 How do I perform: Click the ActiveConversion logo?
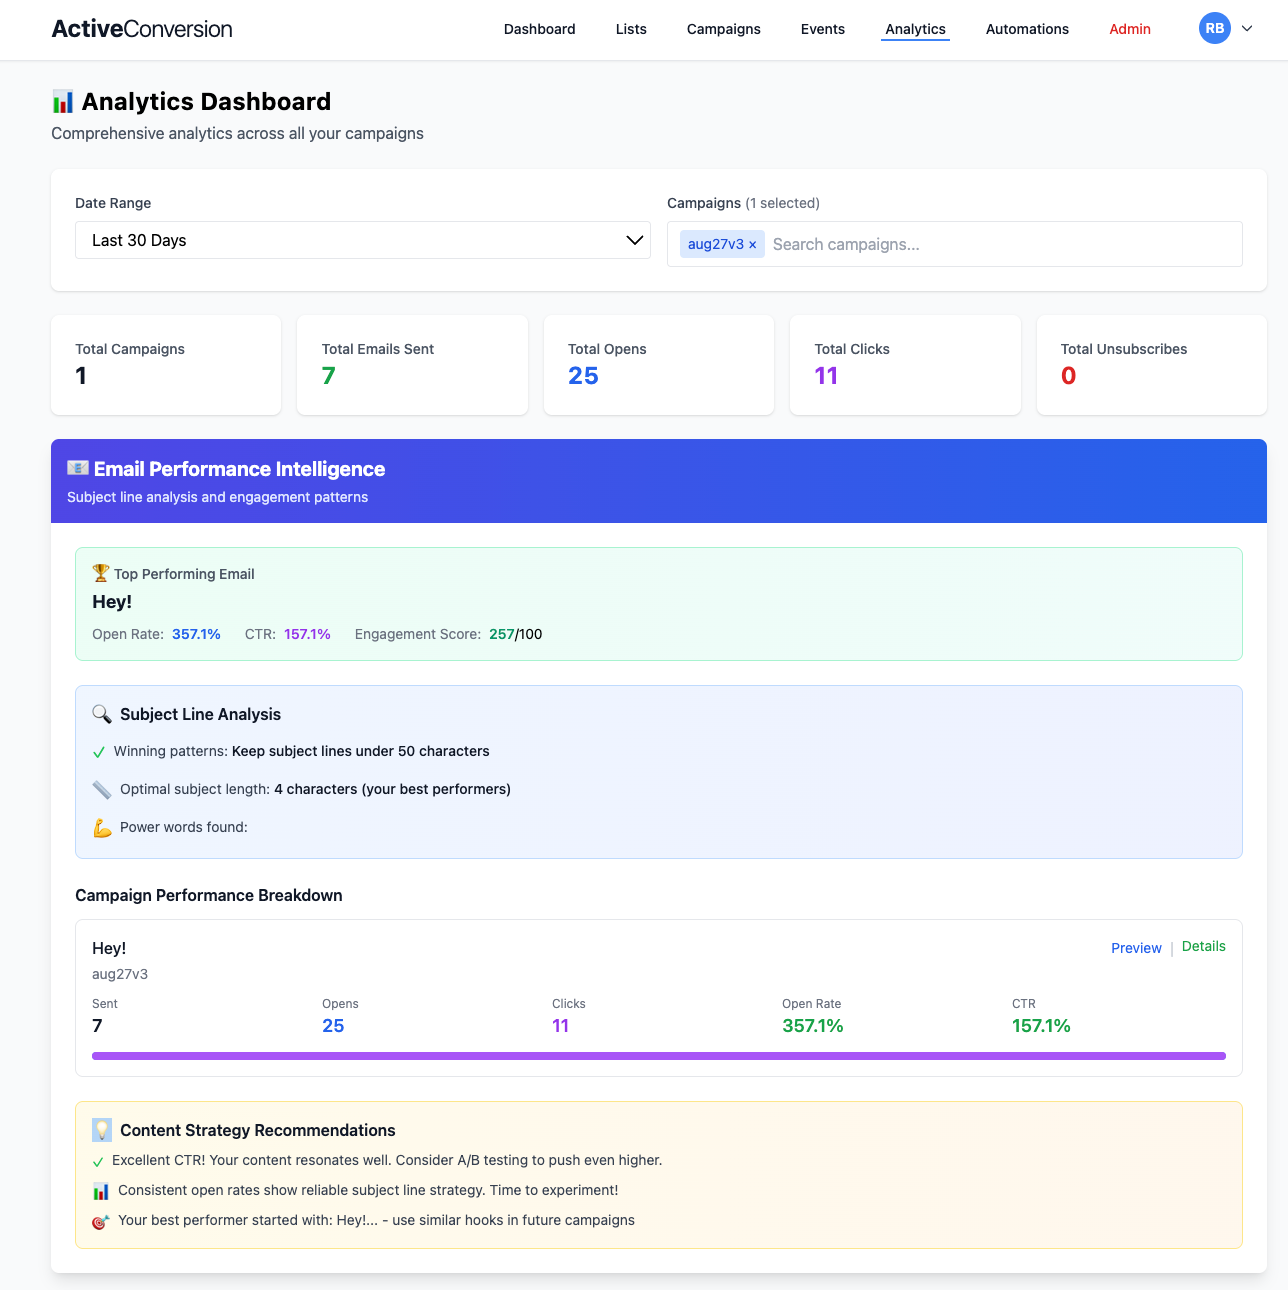coord(142,29)
